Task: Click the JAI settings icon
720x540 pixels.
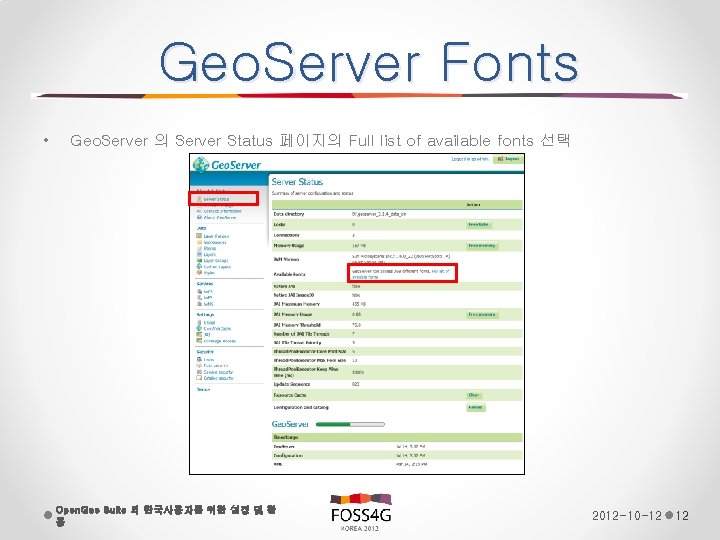Action: coord(199,335)
